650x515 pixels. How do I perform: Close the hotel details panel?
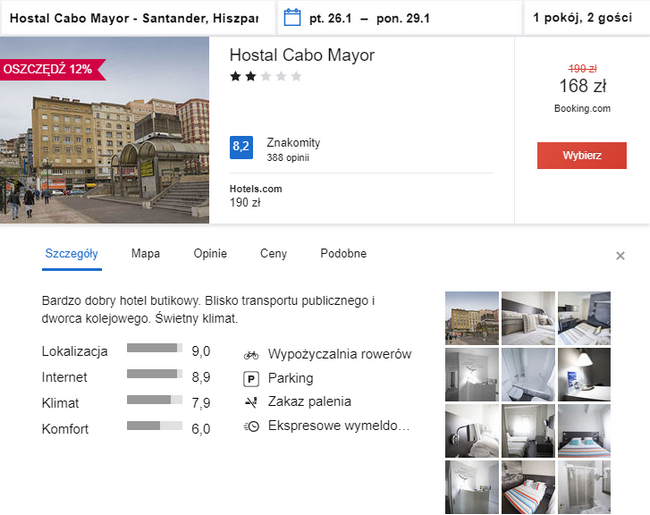620,255
